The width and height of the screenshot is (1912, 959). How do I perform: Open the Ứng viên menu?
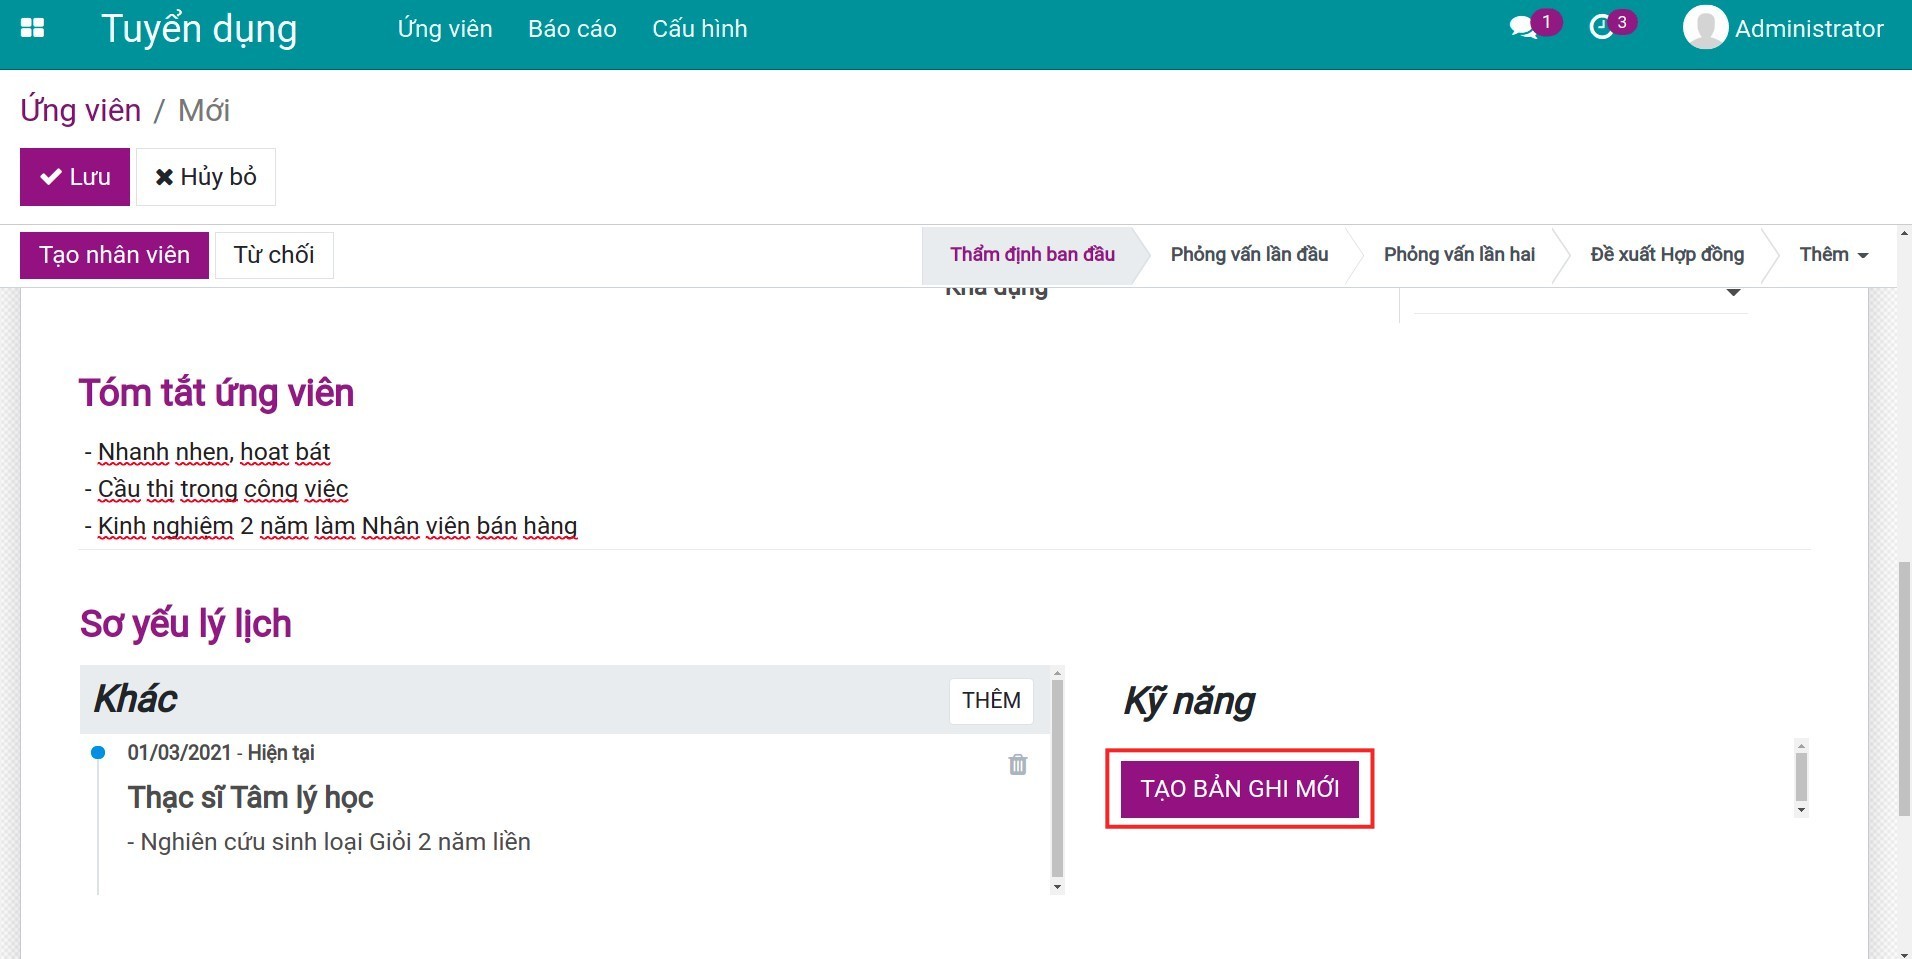tap(444, 29)
